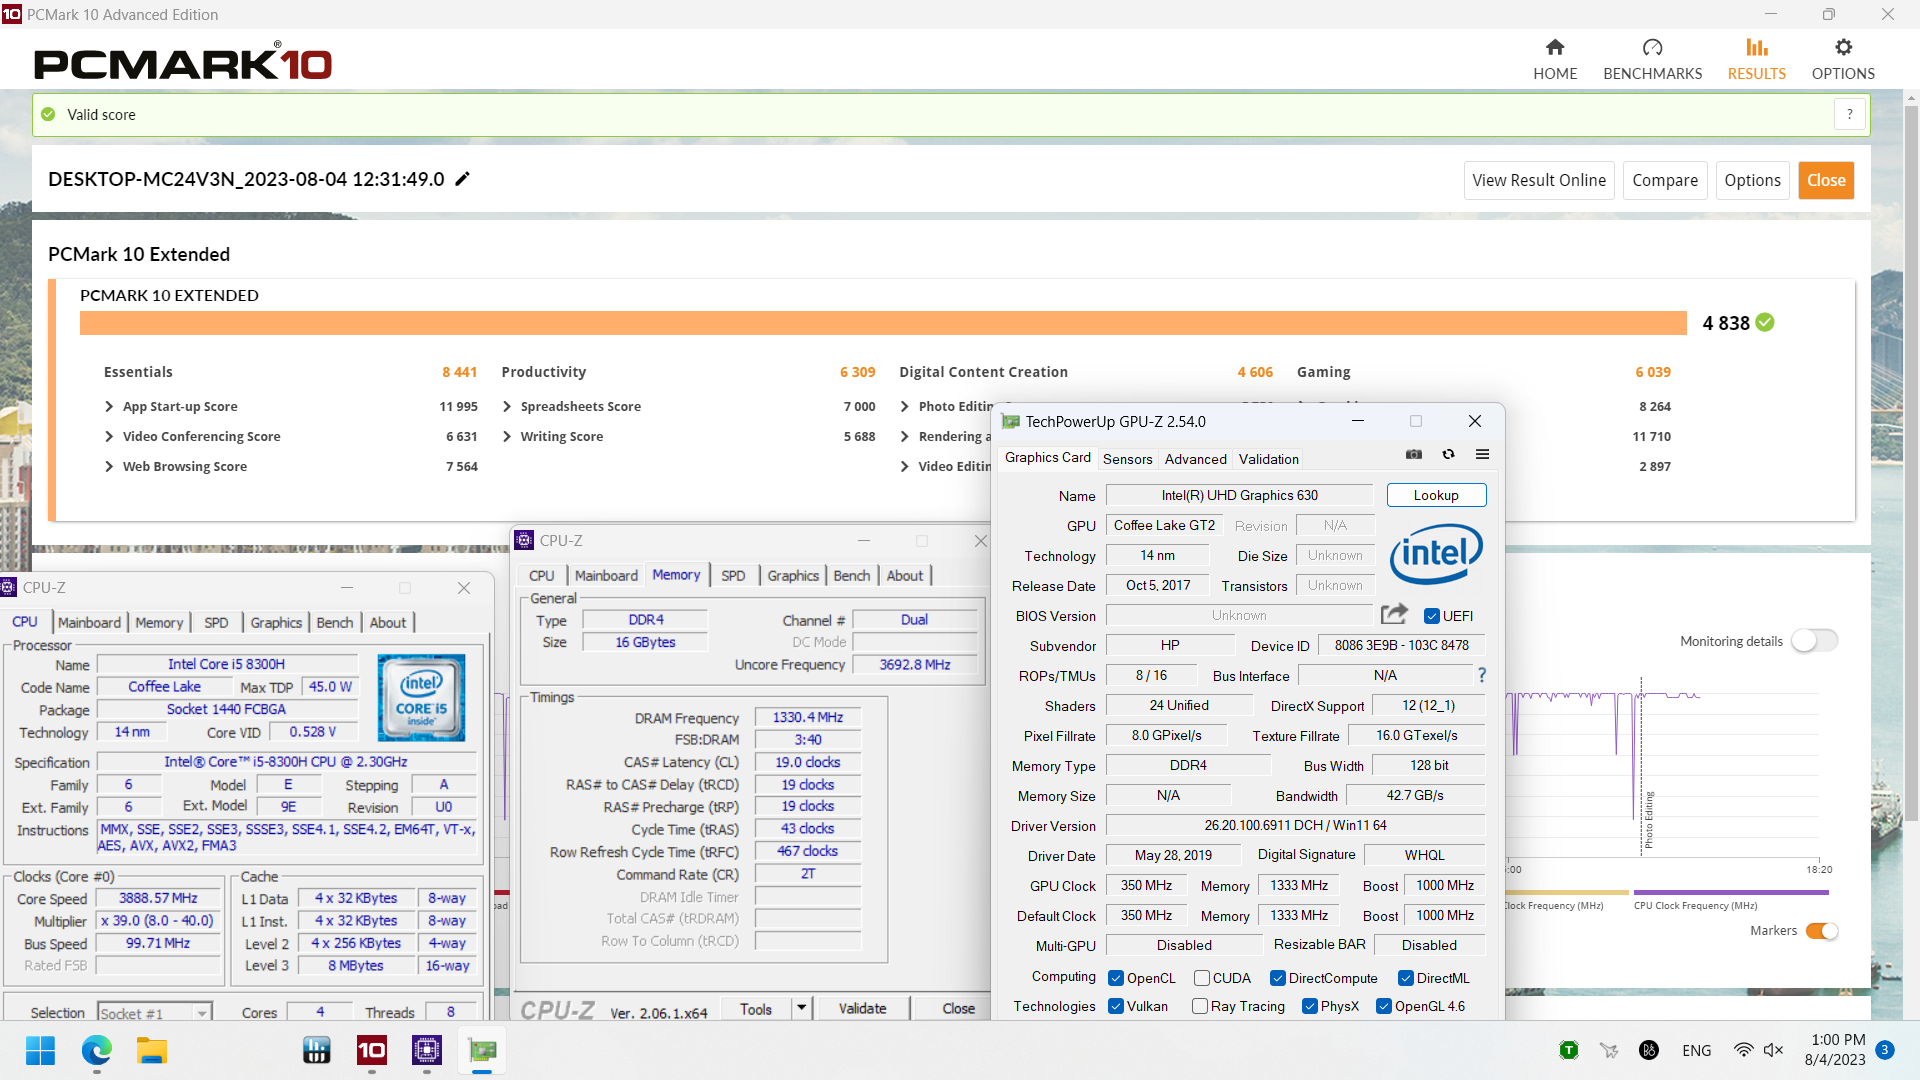Click View Result Online button
This screenshot has width=1920, height=1080.
click(1539, 180)
